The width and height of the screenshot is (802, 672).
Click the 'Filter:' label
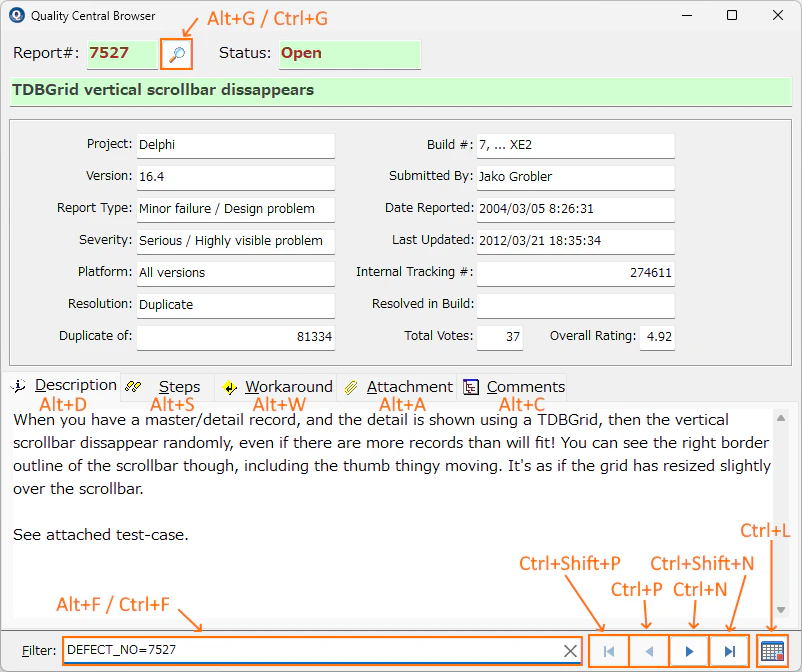[39, 651]
